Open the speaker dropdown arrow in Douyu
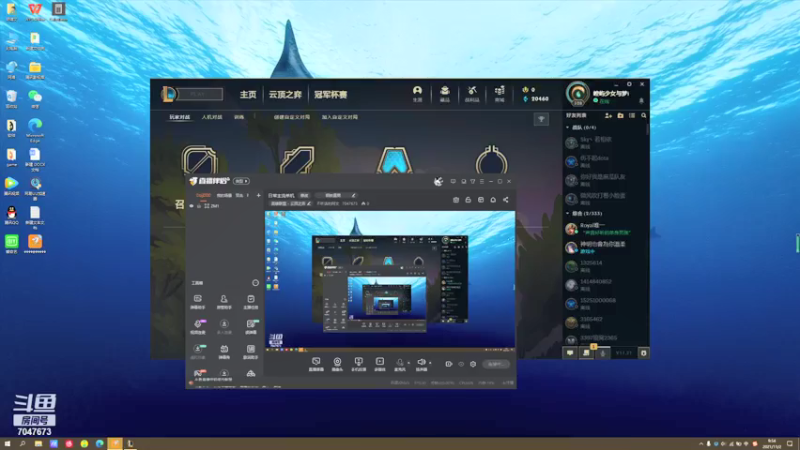 [430, 363]
